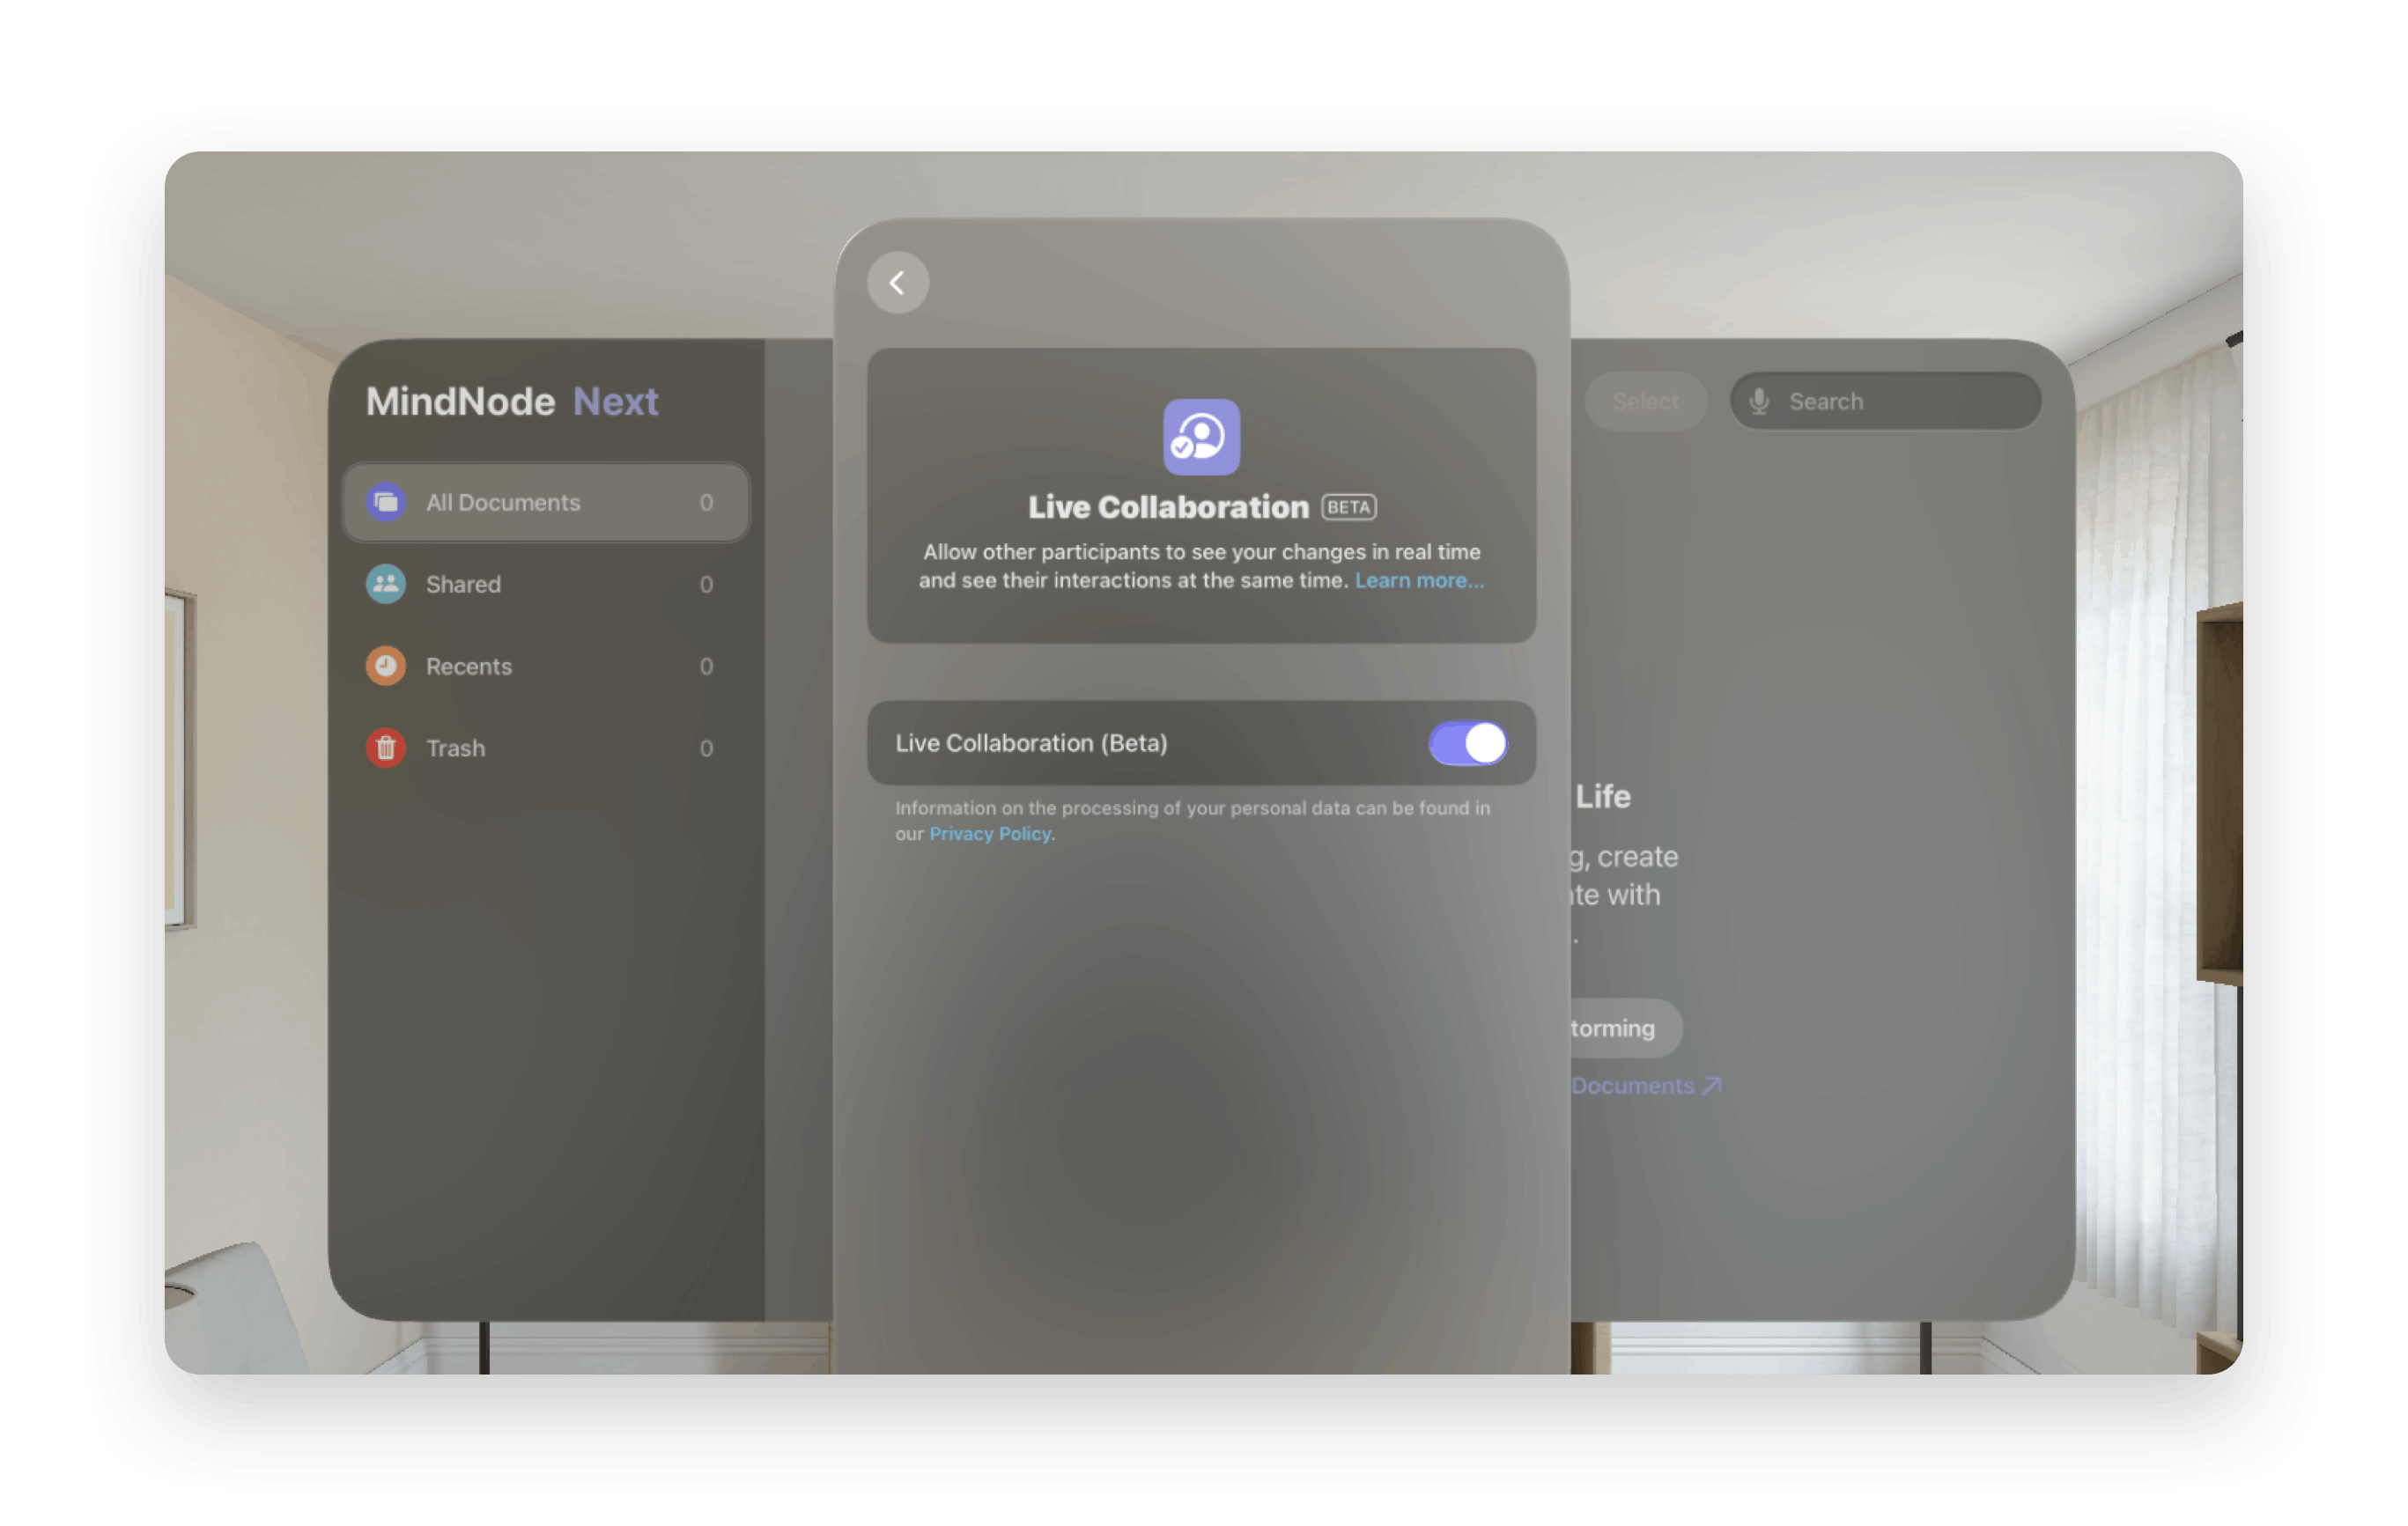Click the Shared documents icon

click(386, 582)
